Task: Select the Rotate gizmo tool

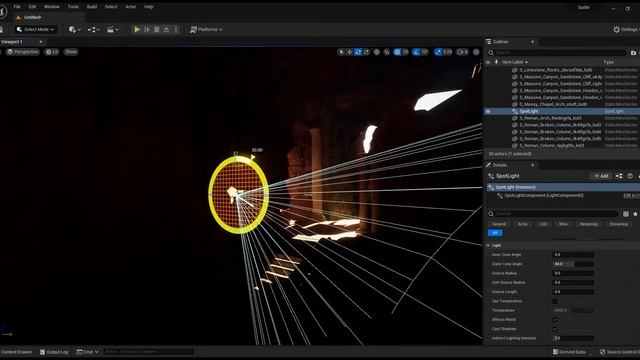Action: coord(358,52)
